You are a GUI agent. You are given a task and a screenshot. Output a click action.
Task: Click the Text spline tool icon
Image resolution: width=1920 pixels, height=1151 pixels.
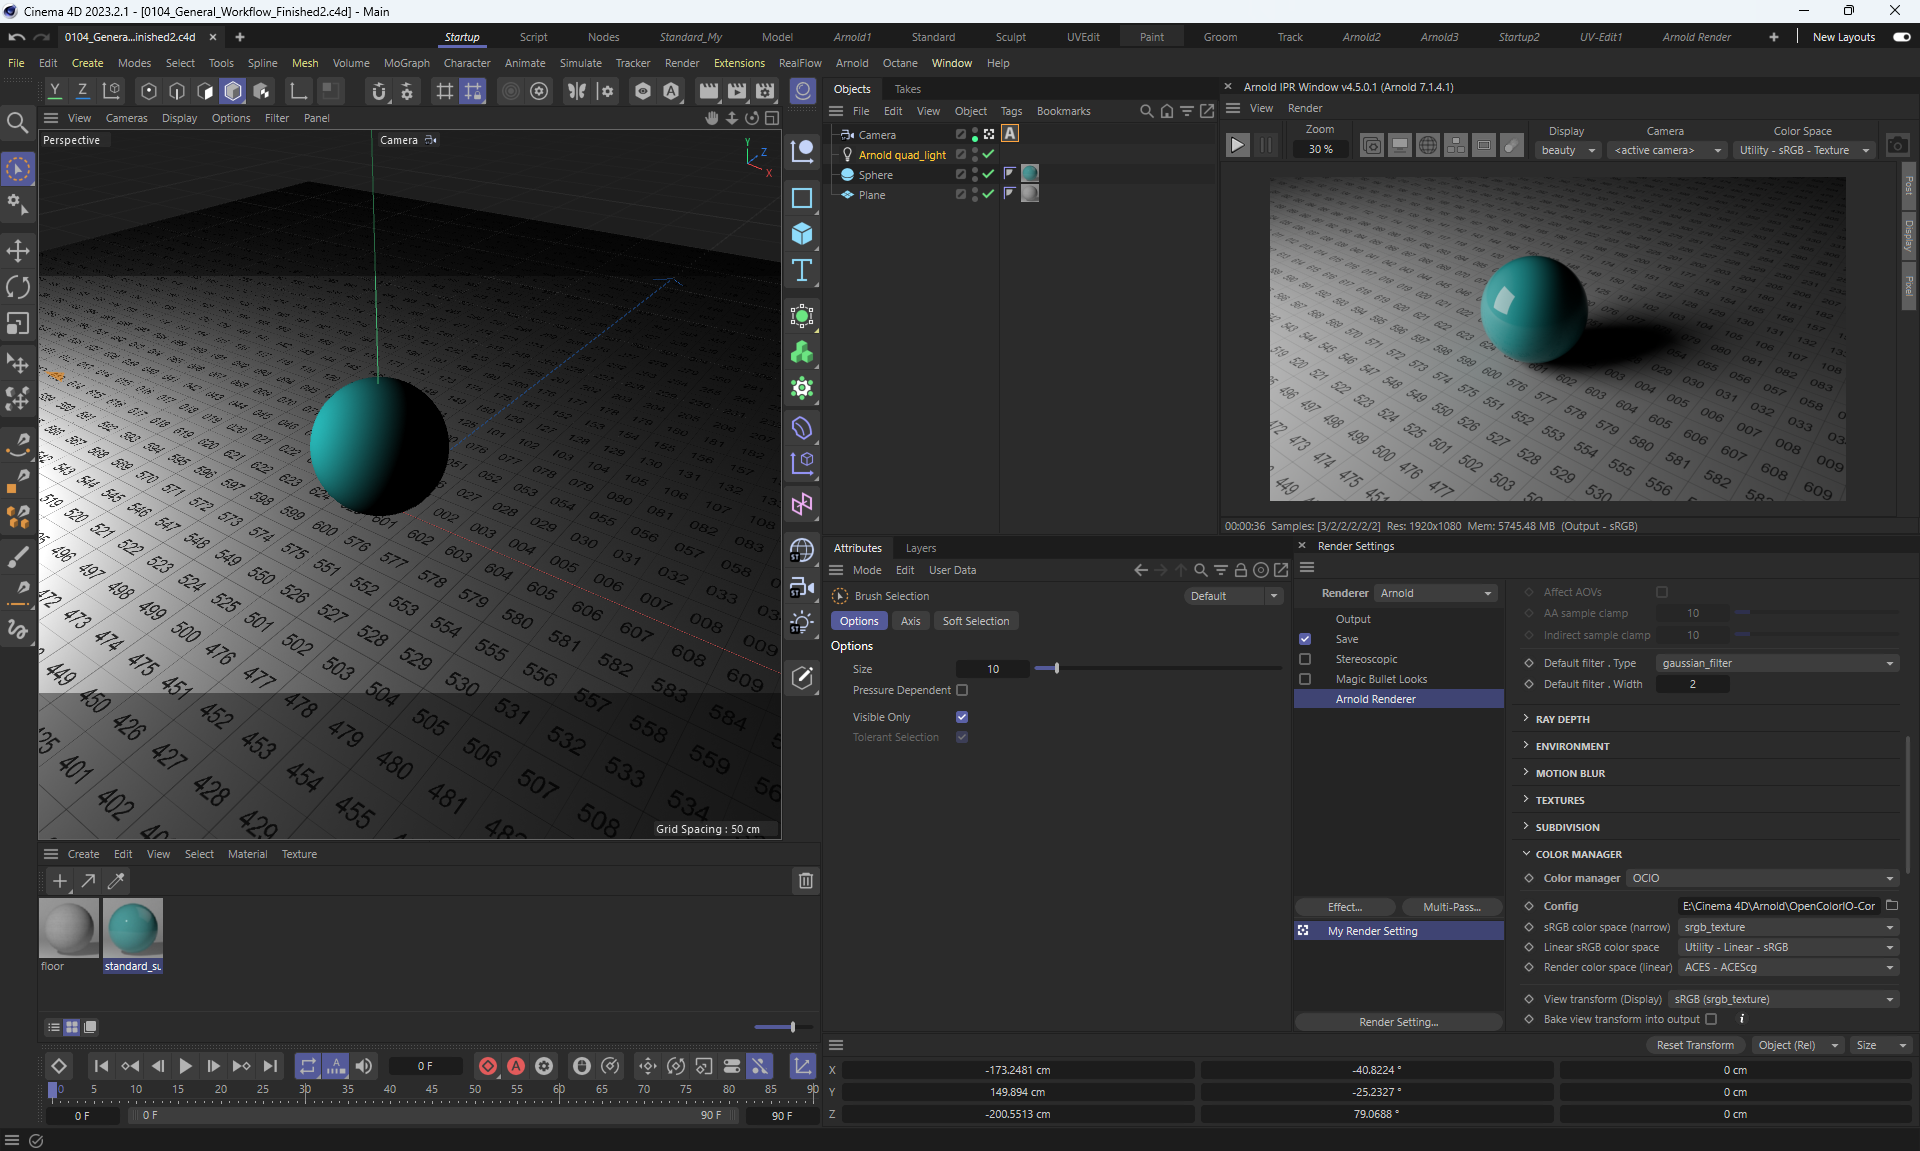point(802,271)
